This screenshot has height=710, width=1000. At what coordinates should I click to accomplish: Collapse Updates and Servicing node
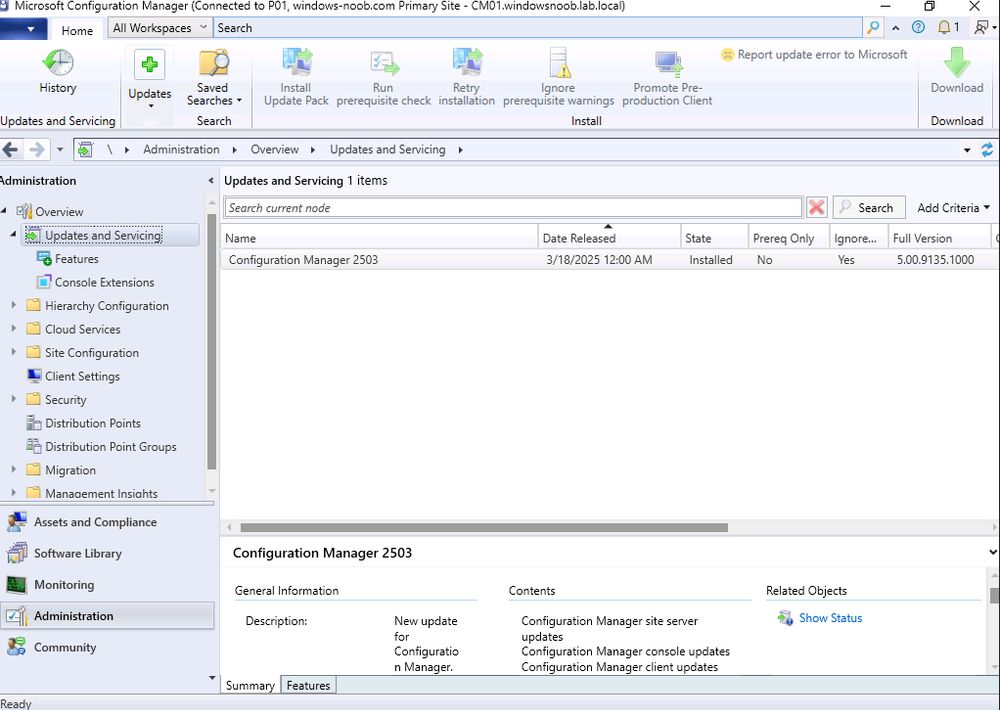[13, 235]
